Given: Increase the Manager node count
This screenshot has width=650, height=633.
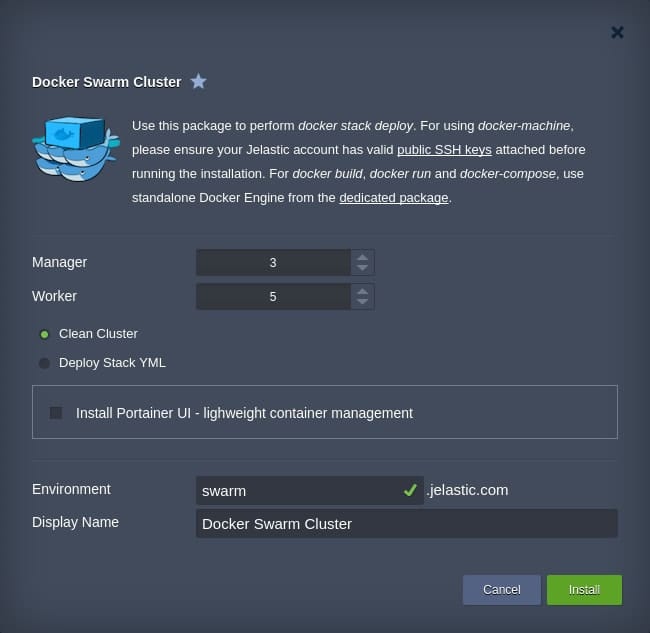Looking at the screenshot, I should pos(362,257).
